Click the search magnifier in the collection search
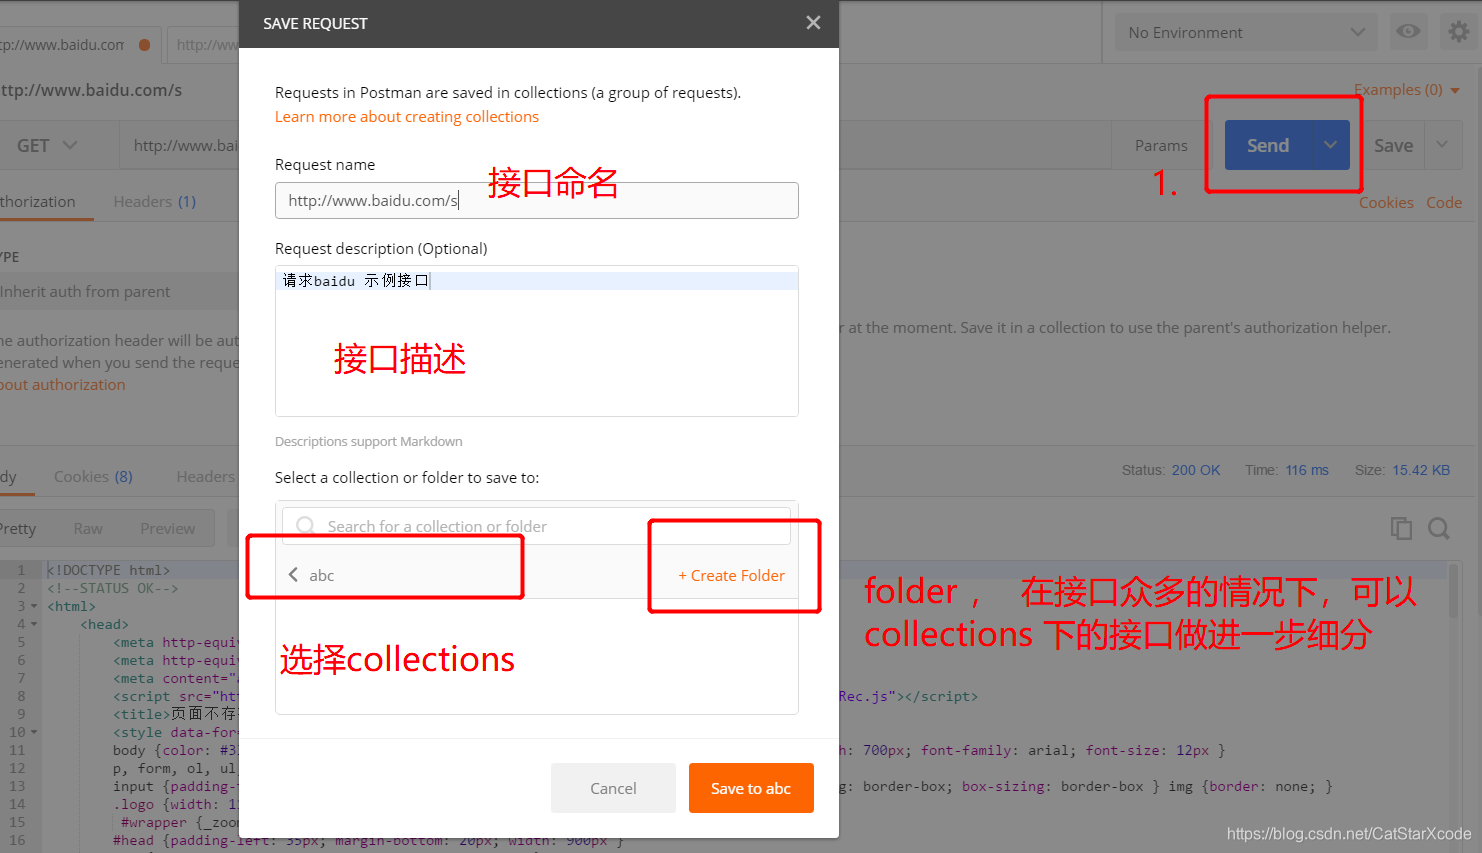Image resolution: width=1482 pixels, height=853 pixels. tap(306, 526)
